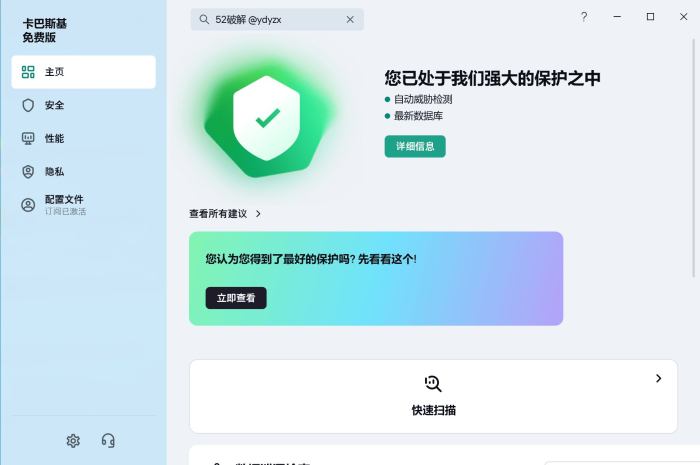Open the settings gear icon
Image resolution: width=700 pixels, height=465 pixels.
pos(73,441)
